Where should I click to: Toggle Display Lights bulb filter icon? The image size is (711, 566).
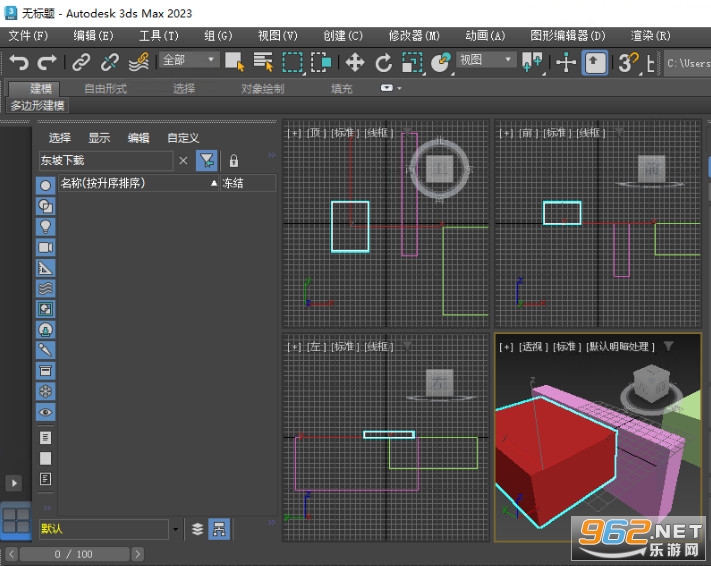45,227
